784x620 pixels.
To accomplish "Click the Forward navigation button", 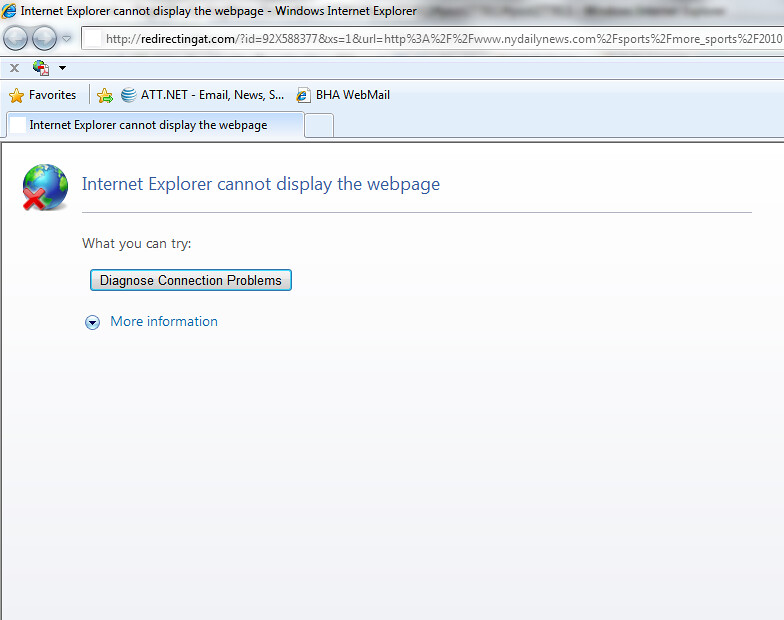I will tap(44, 38).
